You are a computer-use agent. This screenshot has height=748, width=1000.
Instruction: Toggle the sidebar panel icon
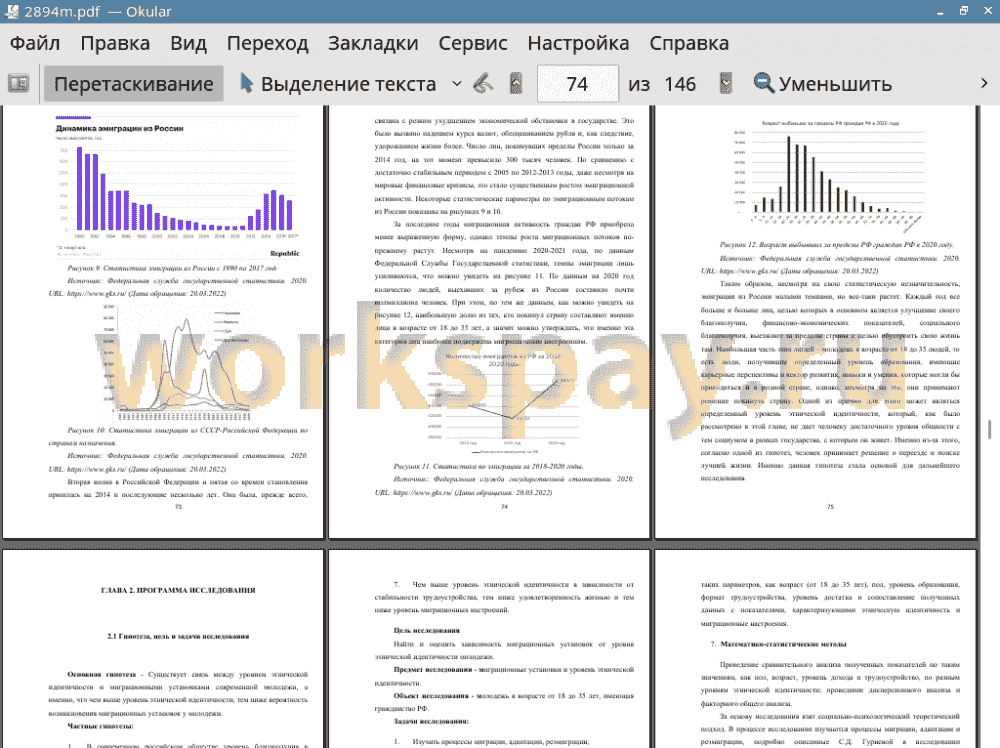pos(18,84)
